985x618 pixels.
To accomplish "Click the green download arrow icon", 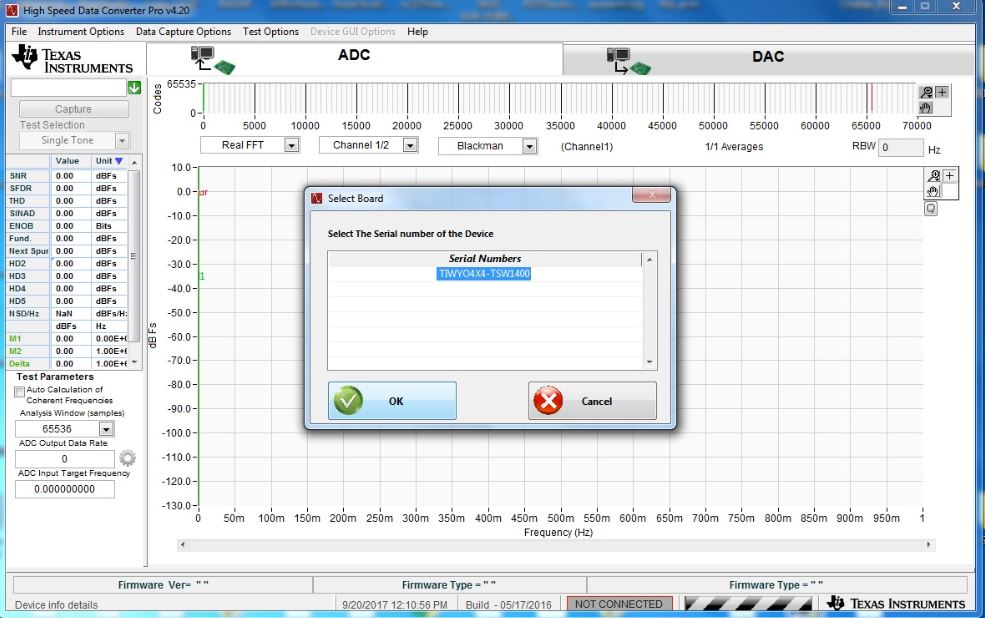I will click(134, 88).
